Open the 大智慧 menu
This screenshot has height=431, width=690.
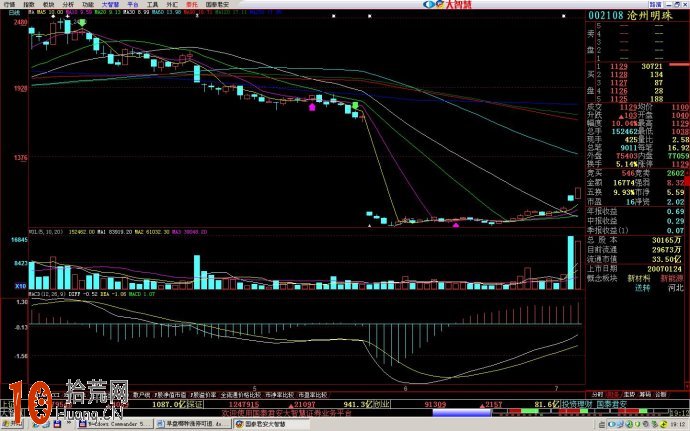click(110, 4)
